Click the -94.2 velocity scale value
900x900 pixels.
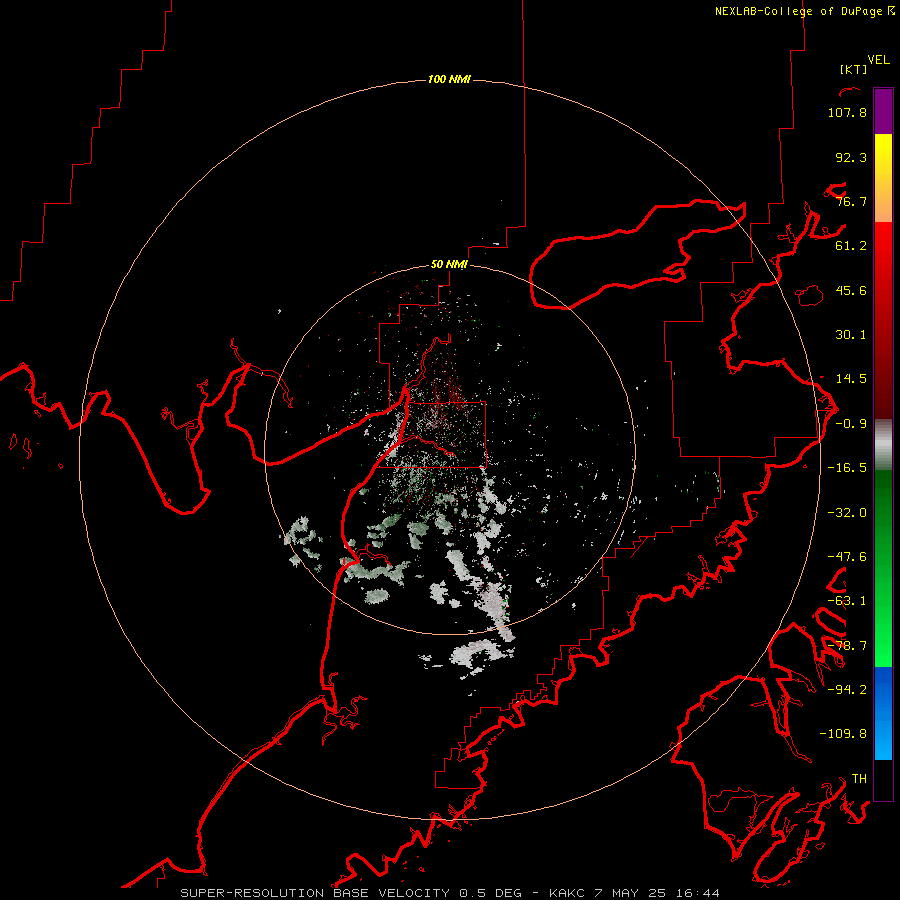click(x=847, y=690)
